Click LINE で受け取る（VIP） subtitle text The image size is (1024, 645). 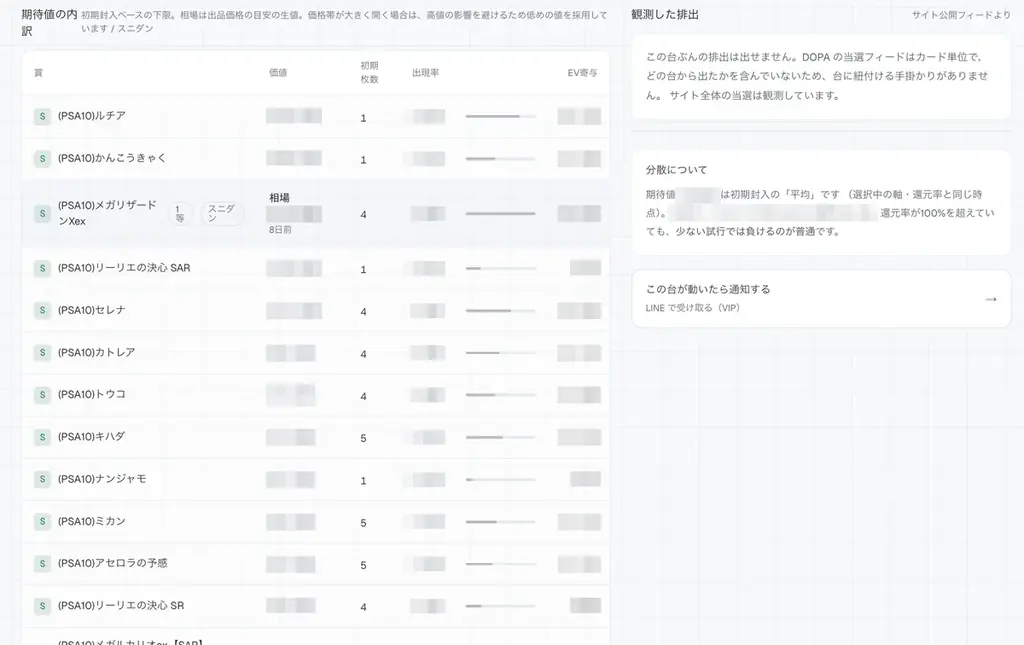click(x=692, y=307)
